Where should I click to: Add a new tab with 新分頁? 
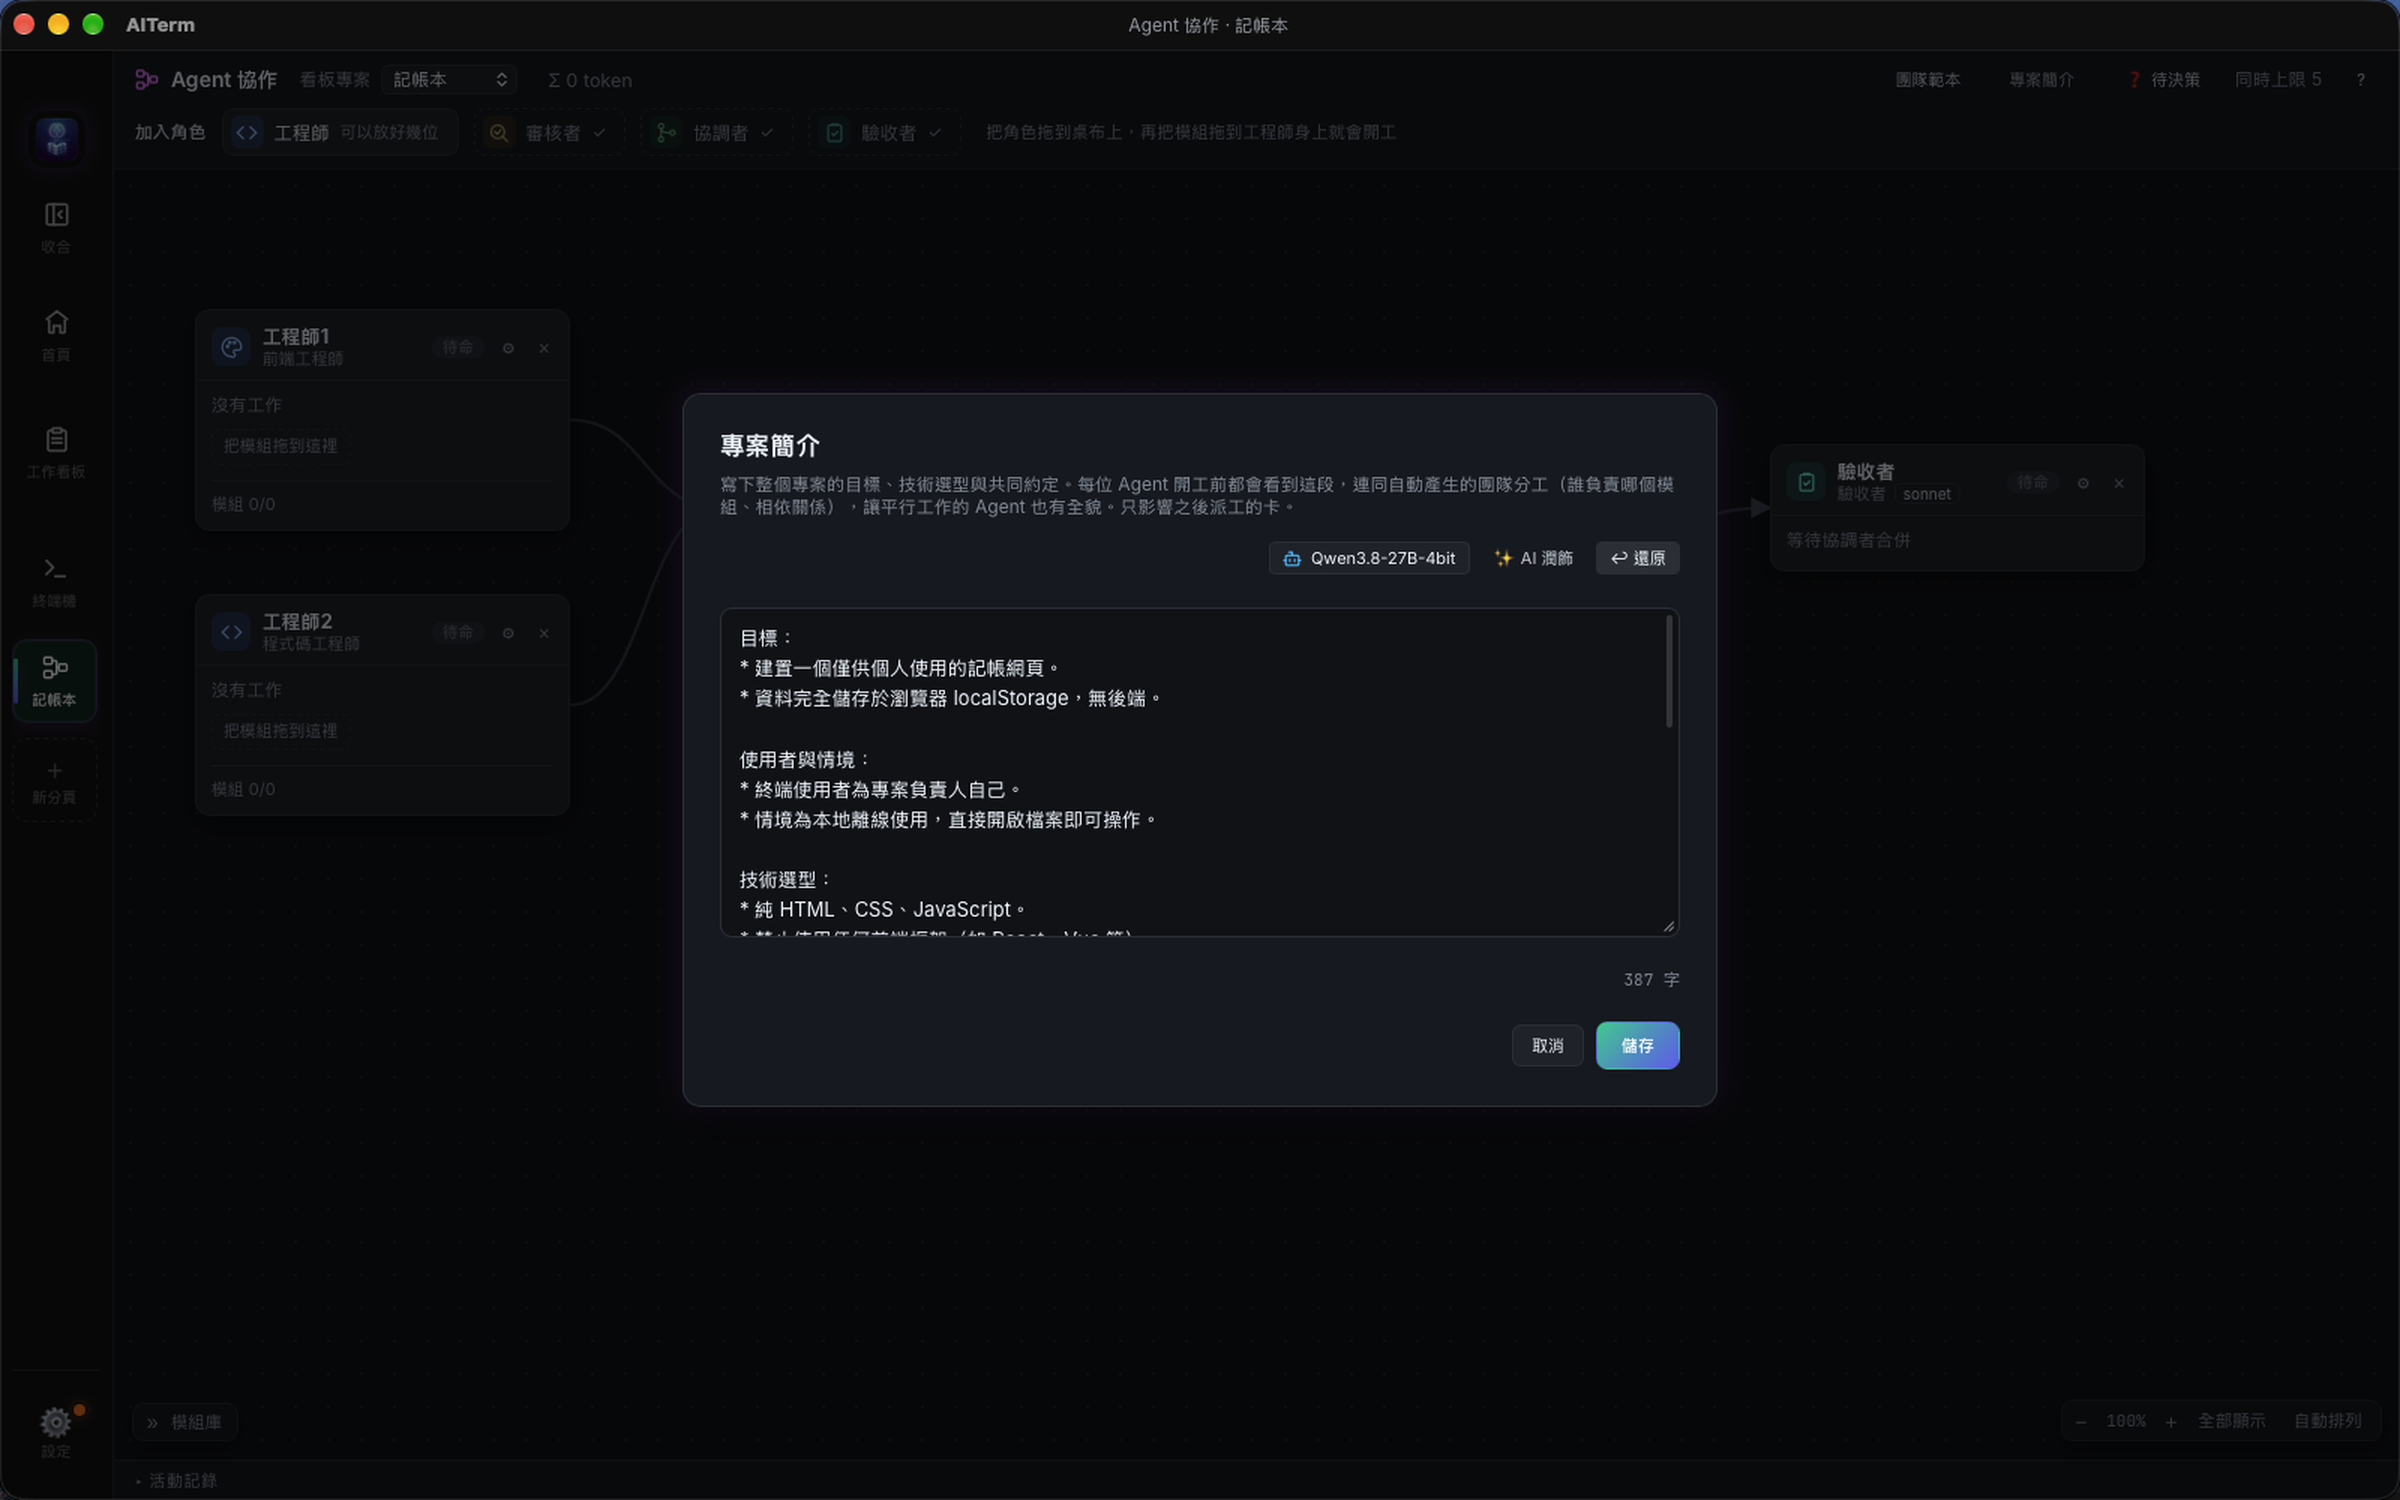tap(55, 781)
